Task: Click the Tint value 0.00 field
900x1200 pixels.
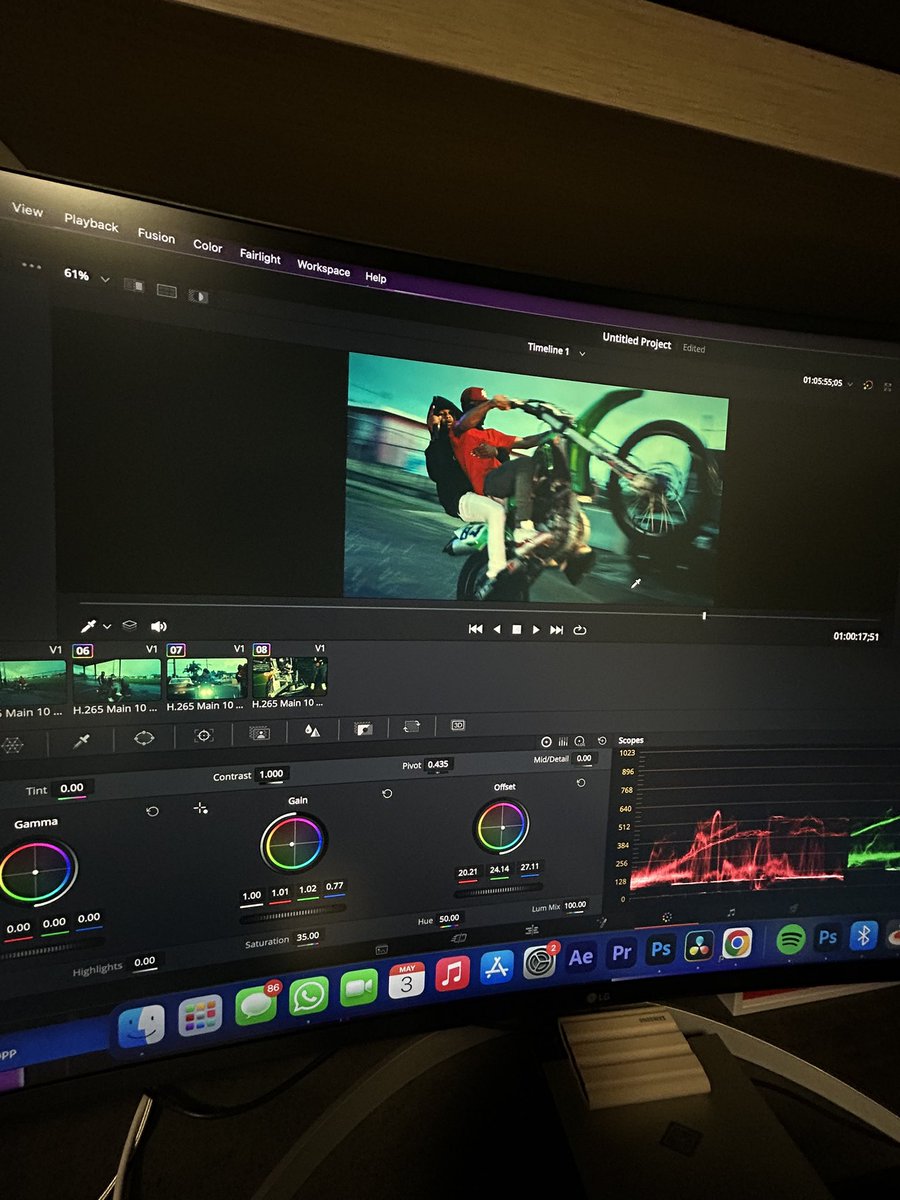Action: point(72,789)
